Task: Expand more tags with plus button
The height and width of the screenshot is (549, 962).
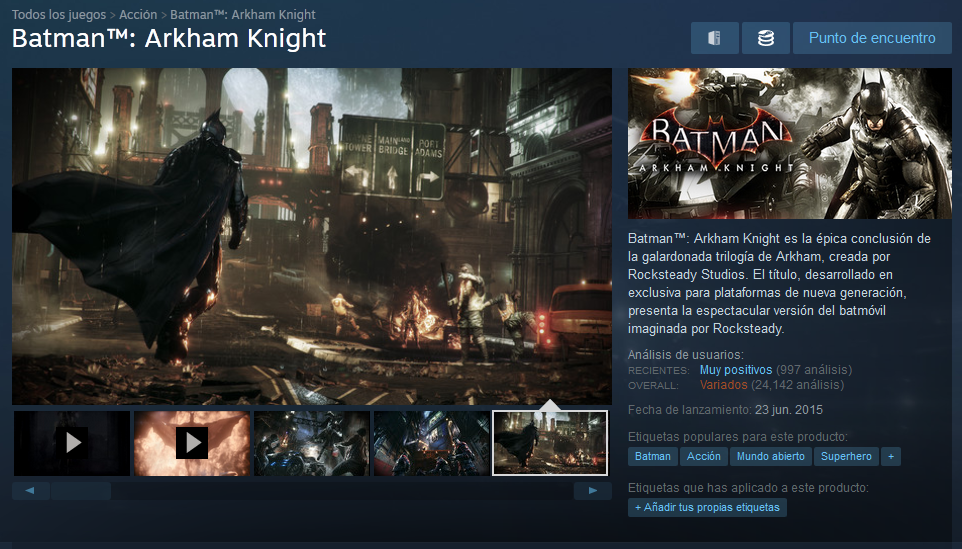Action: point(891,456)
